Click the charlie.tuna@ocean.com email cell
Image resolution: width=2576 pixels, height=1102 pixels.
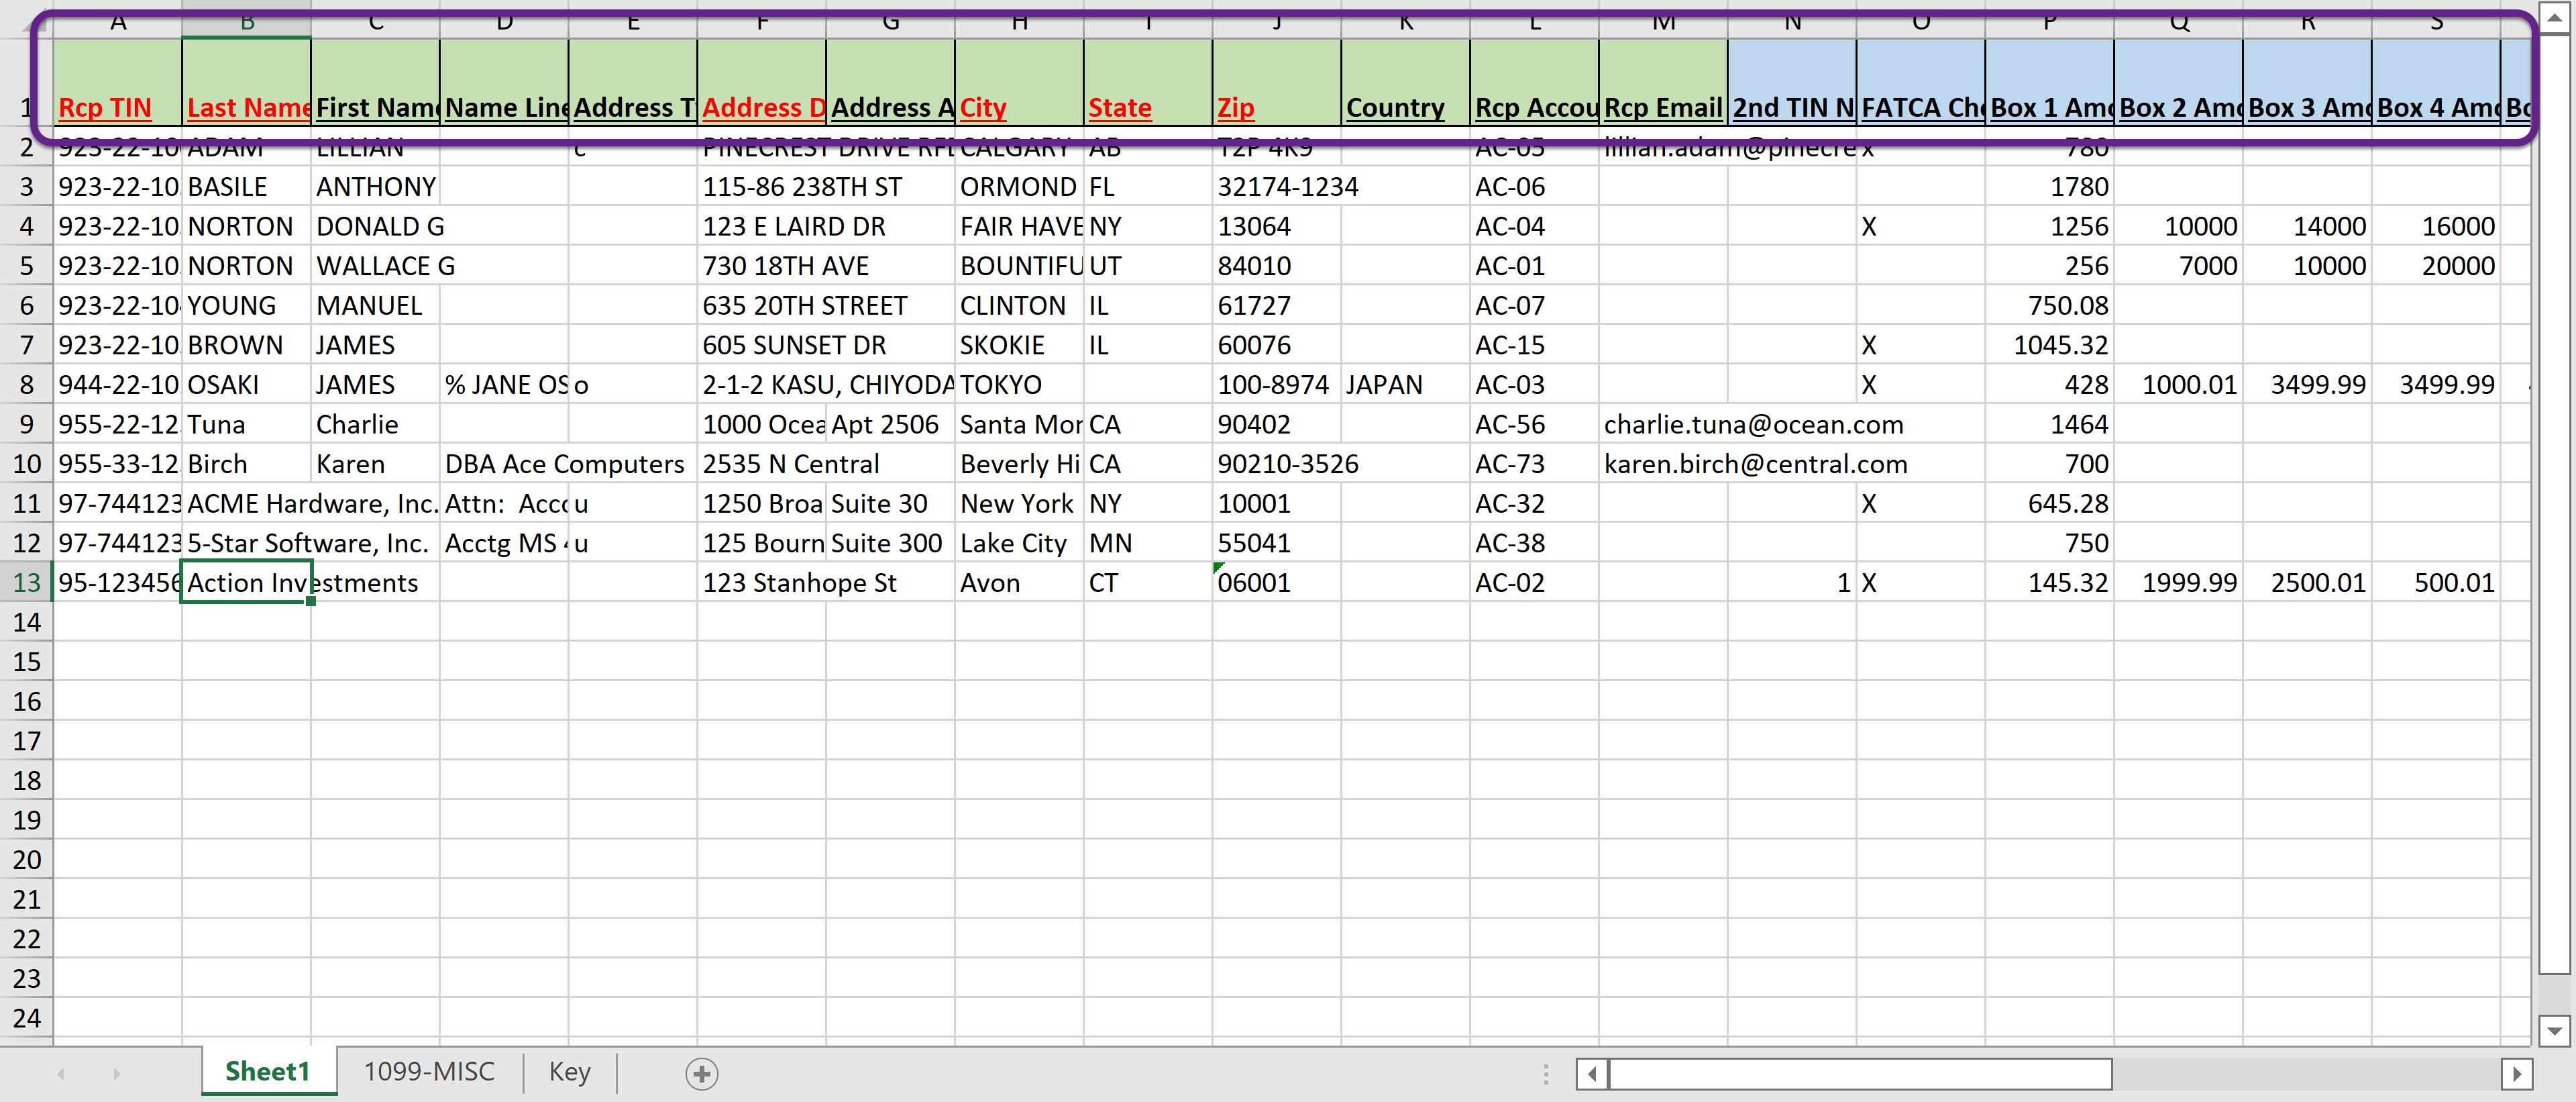click(x=1662, y=424)
